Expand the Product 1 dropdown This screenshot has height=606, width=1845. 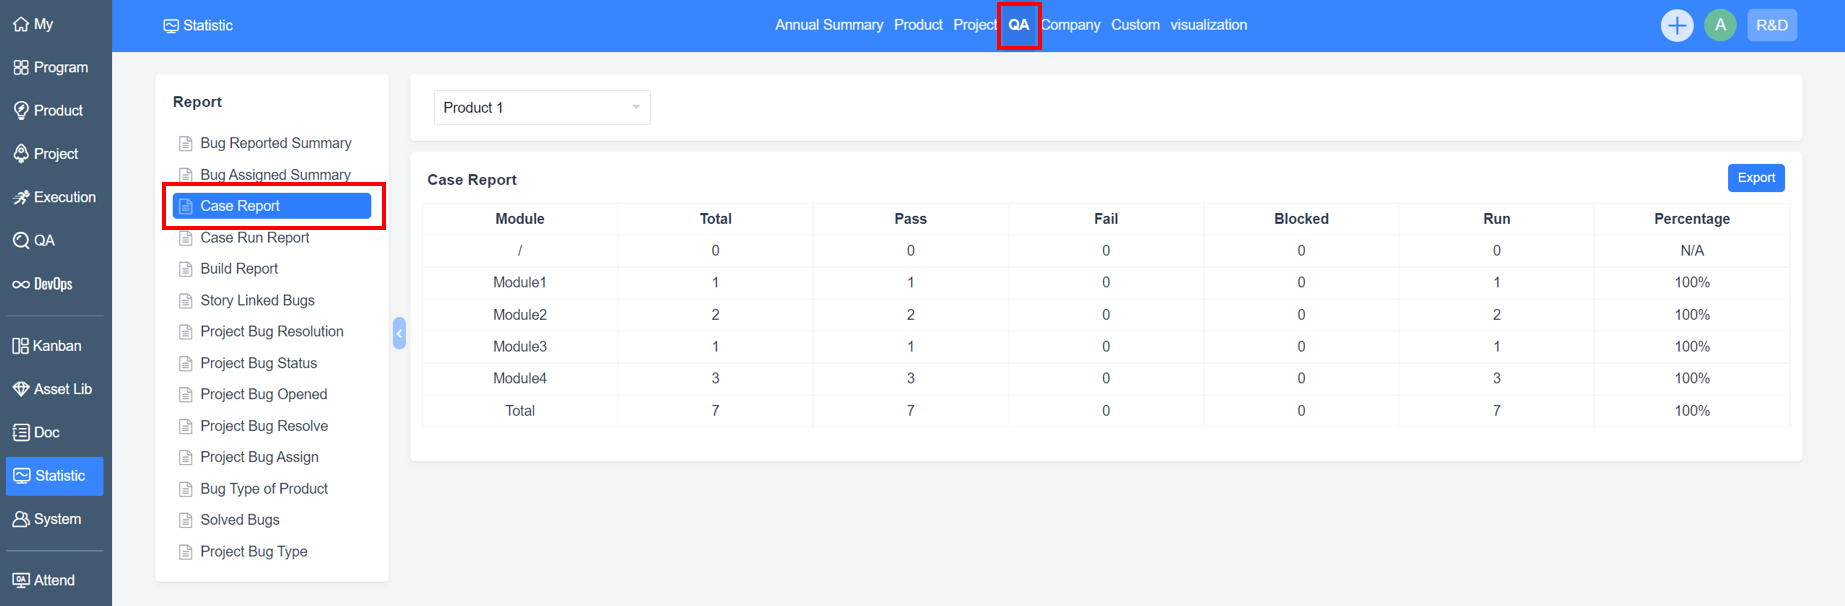click(541, 108)
